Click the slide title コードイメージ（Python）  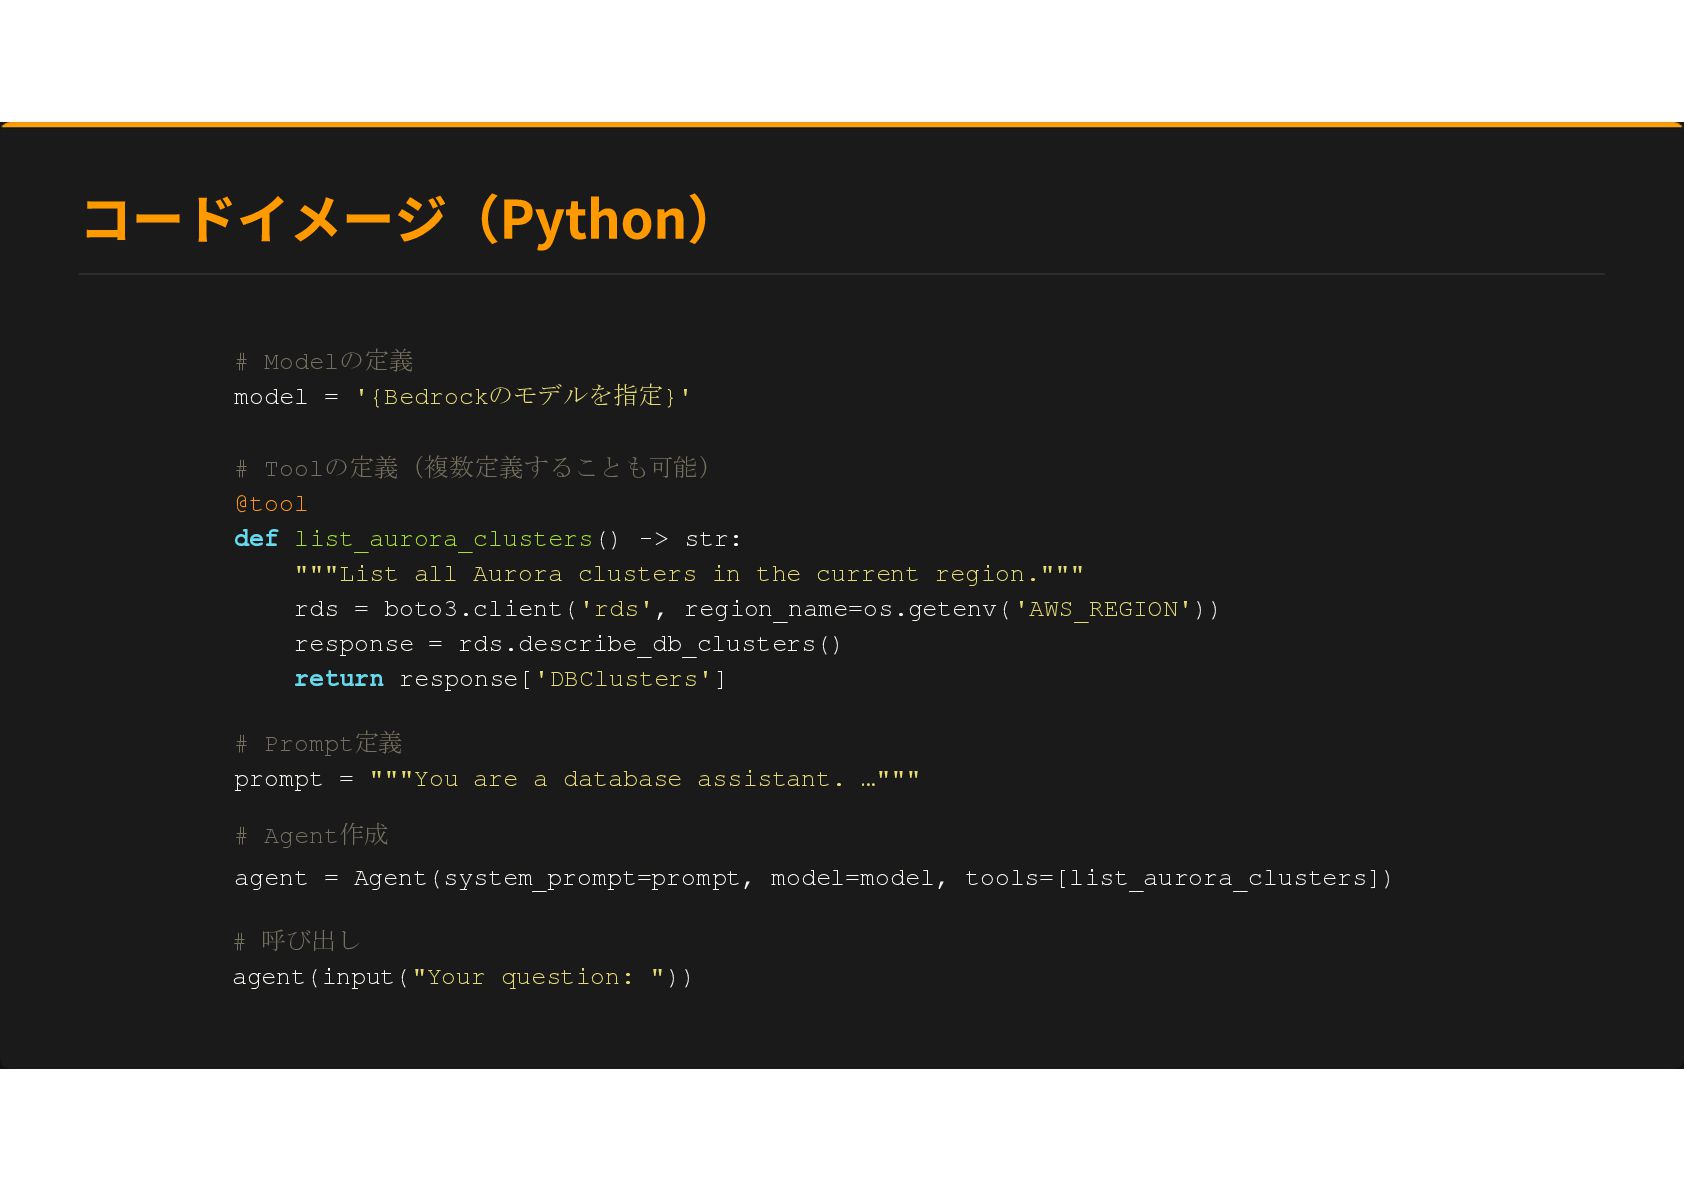pos(398,219)
